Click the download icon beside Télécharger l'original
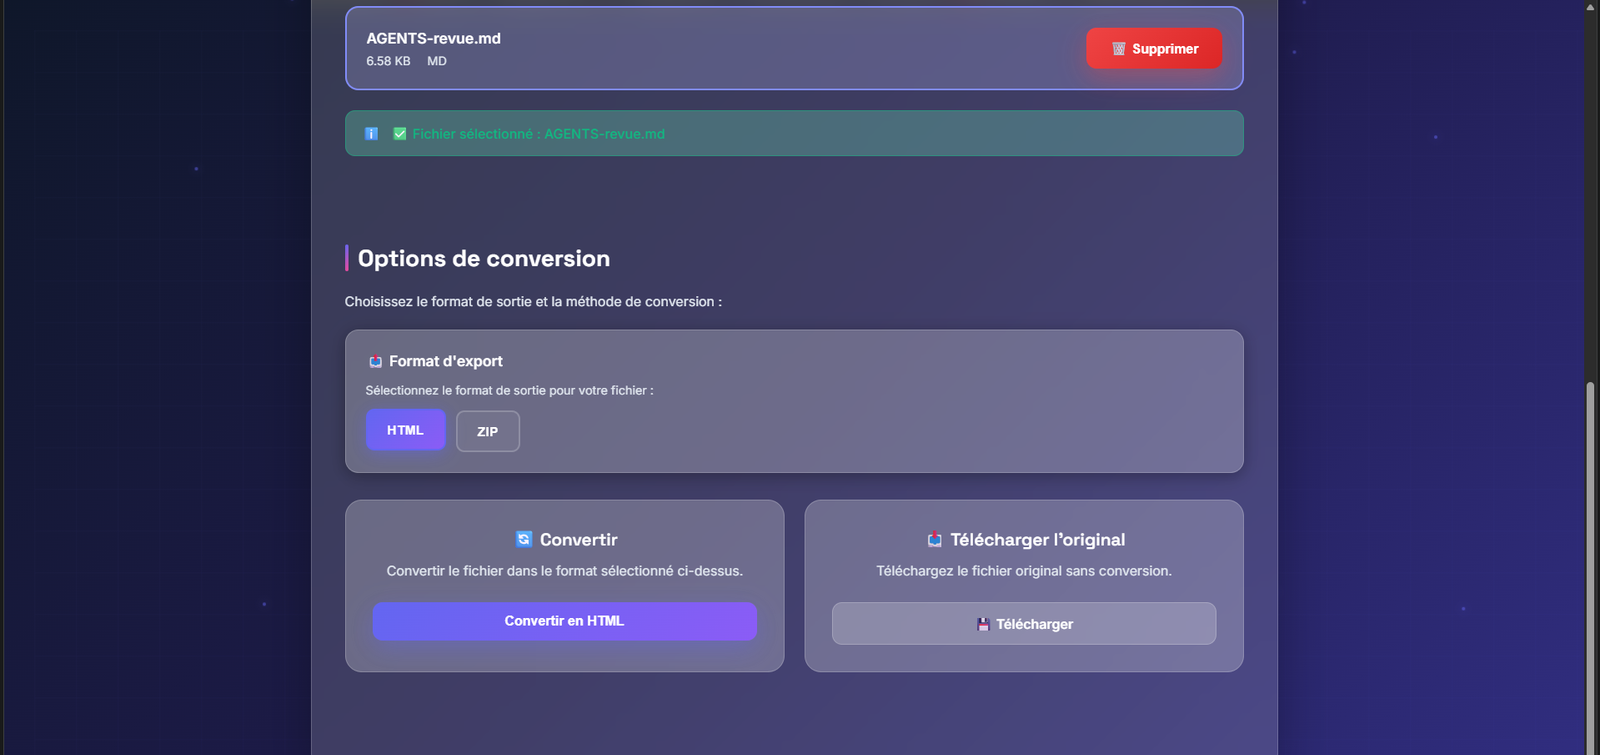This screenshot has width=1600, height=755. (x=935, y=540)
